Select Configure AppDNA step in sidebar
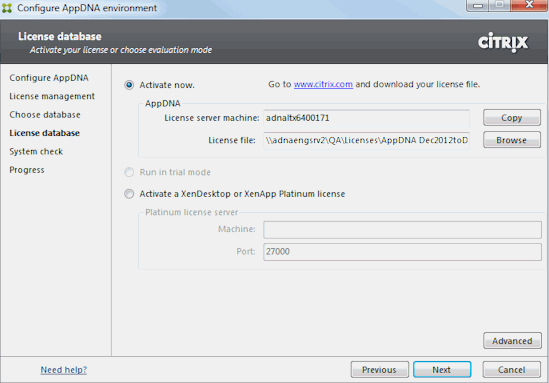Viewport: 549px width, 383px height. tap(49, 78)
